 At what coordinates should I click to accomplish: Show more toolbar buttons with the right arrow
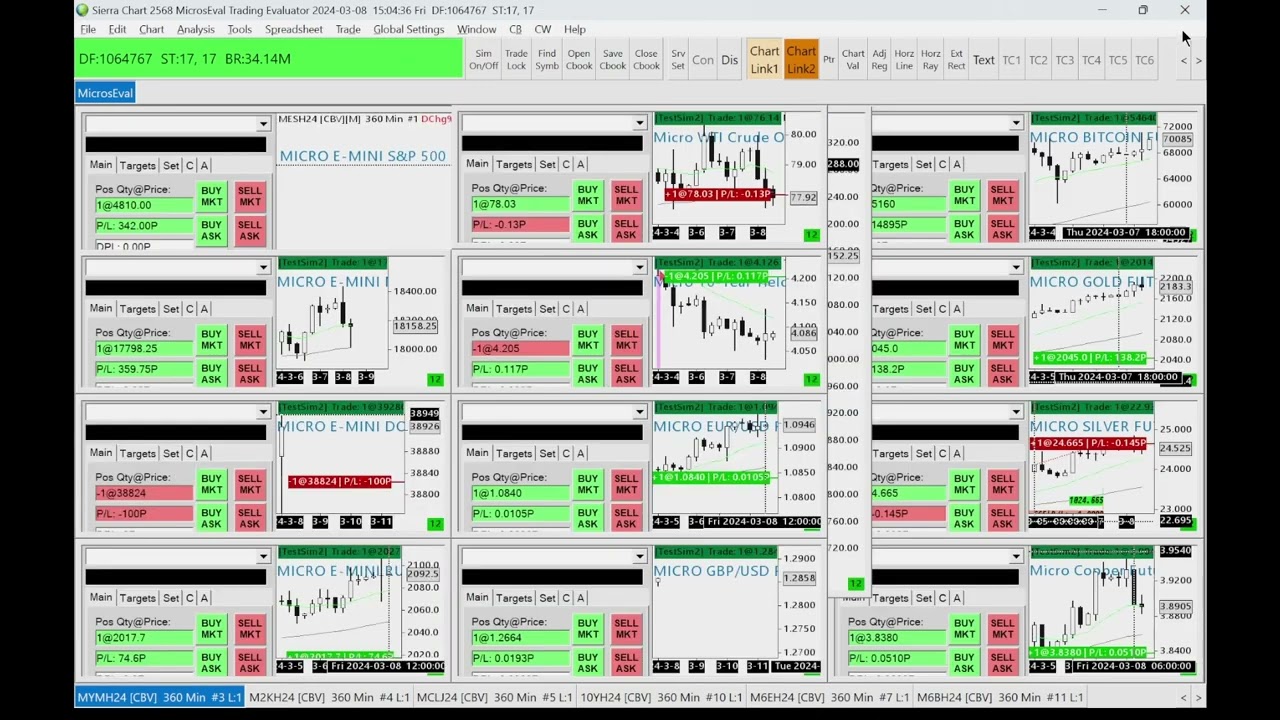click(1198, 60)
